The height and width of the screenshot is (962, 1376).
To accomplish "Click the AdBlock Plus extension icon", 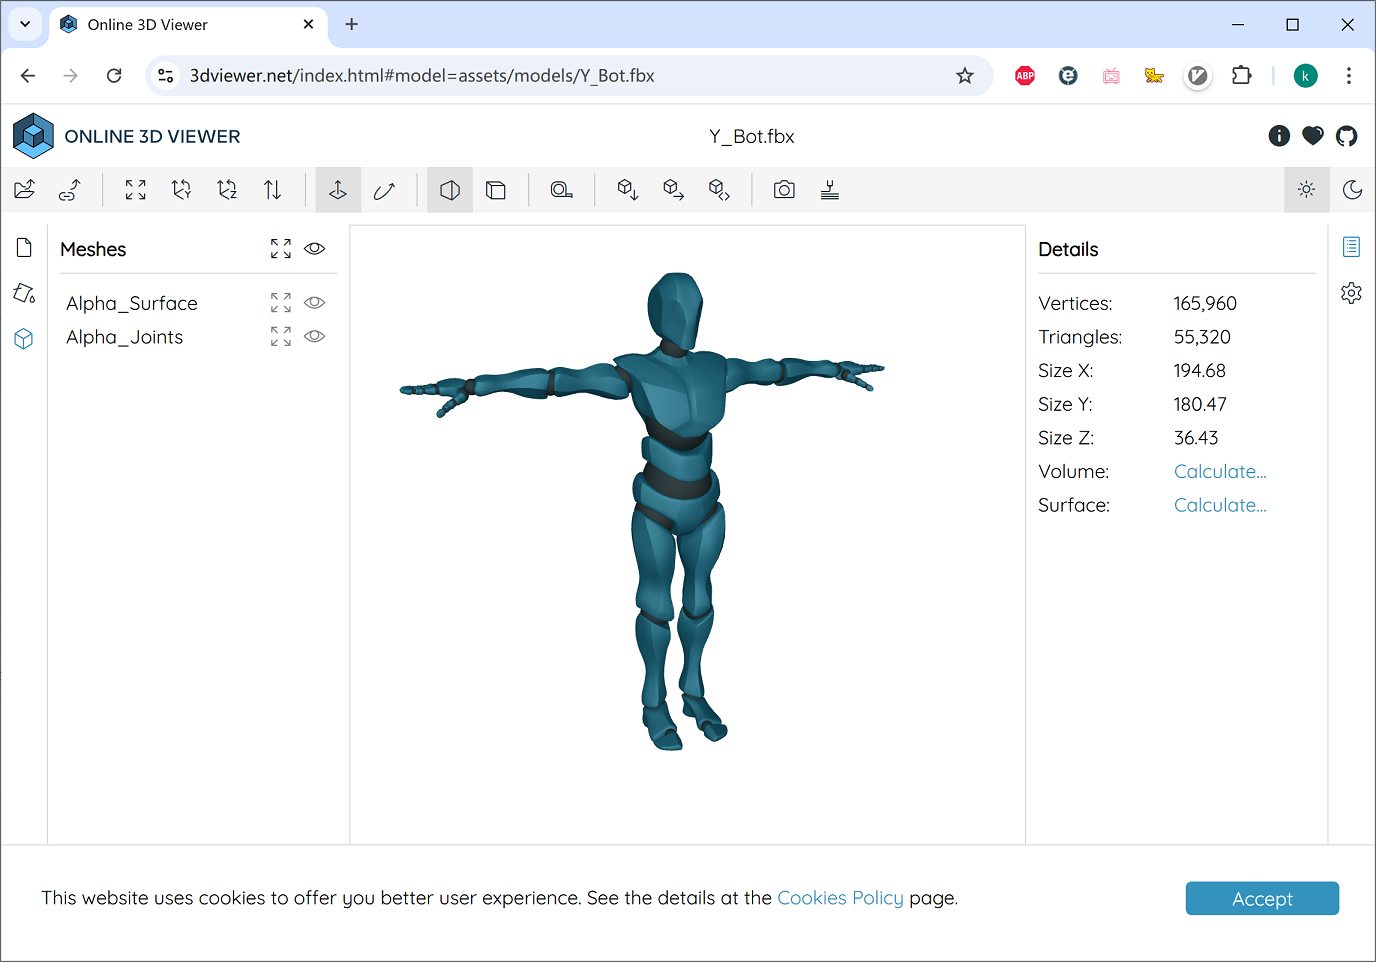I will 1025,76.
